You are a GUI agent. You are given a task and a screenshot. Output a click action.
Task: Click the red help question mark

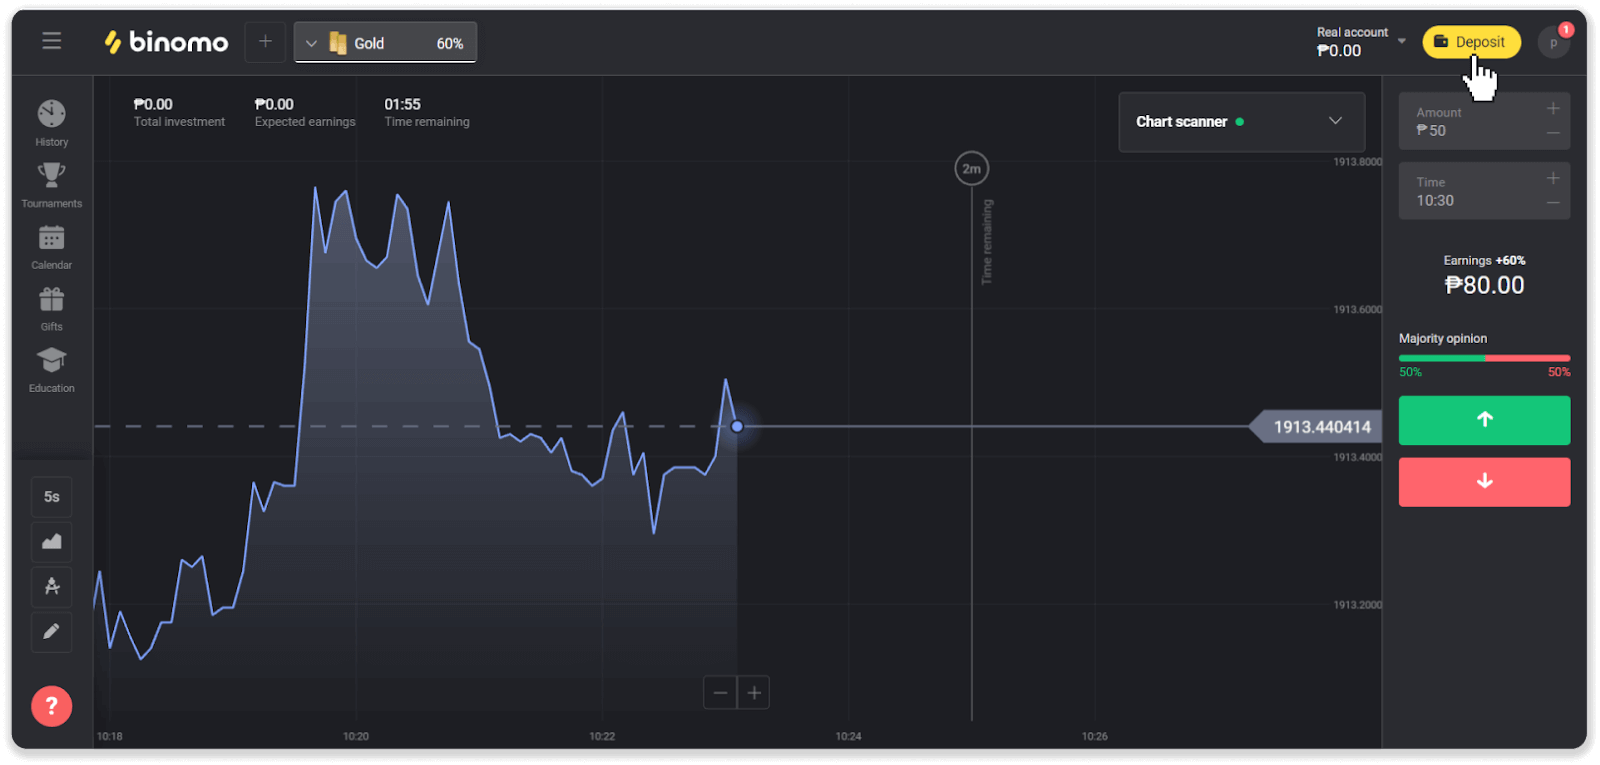(x=52, y=706)
